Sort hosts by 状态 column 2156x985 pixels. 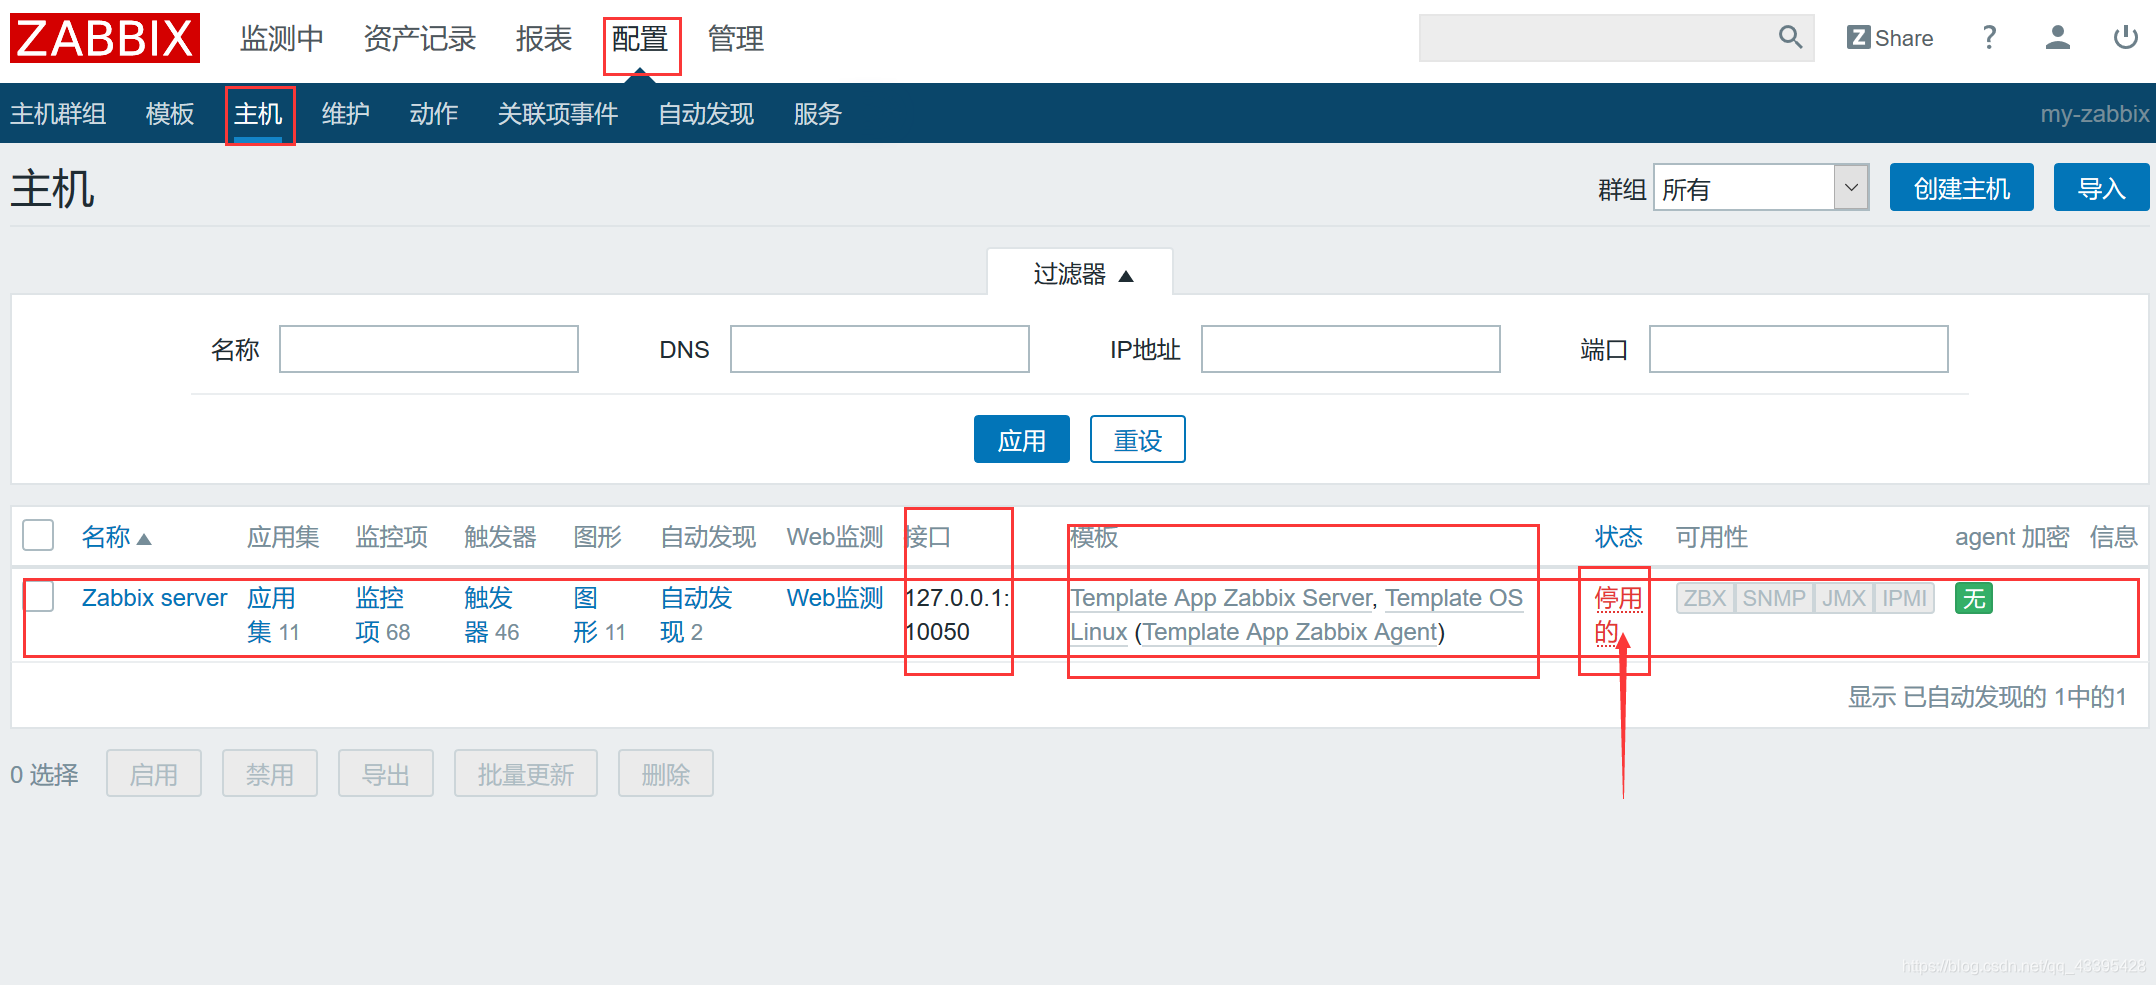tap(1618, 537)
